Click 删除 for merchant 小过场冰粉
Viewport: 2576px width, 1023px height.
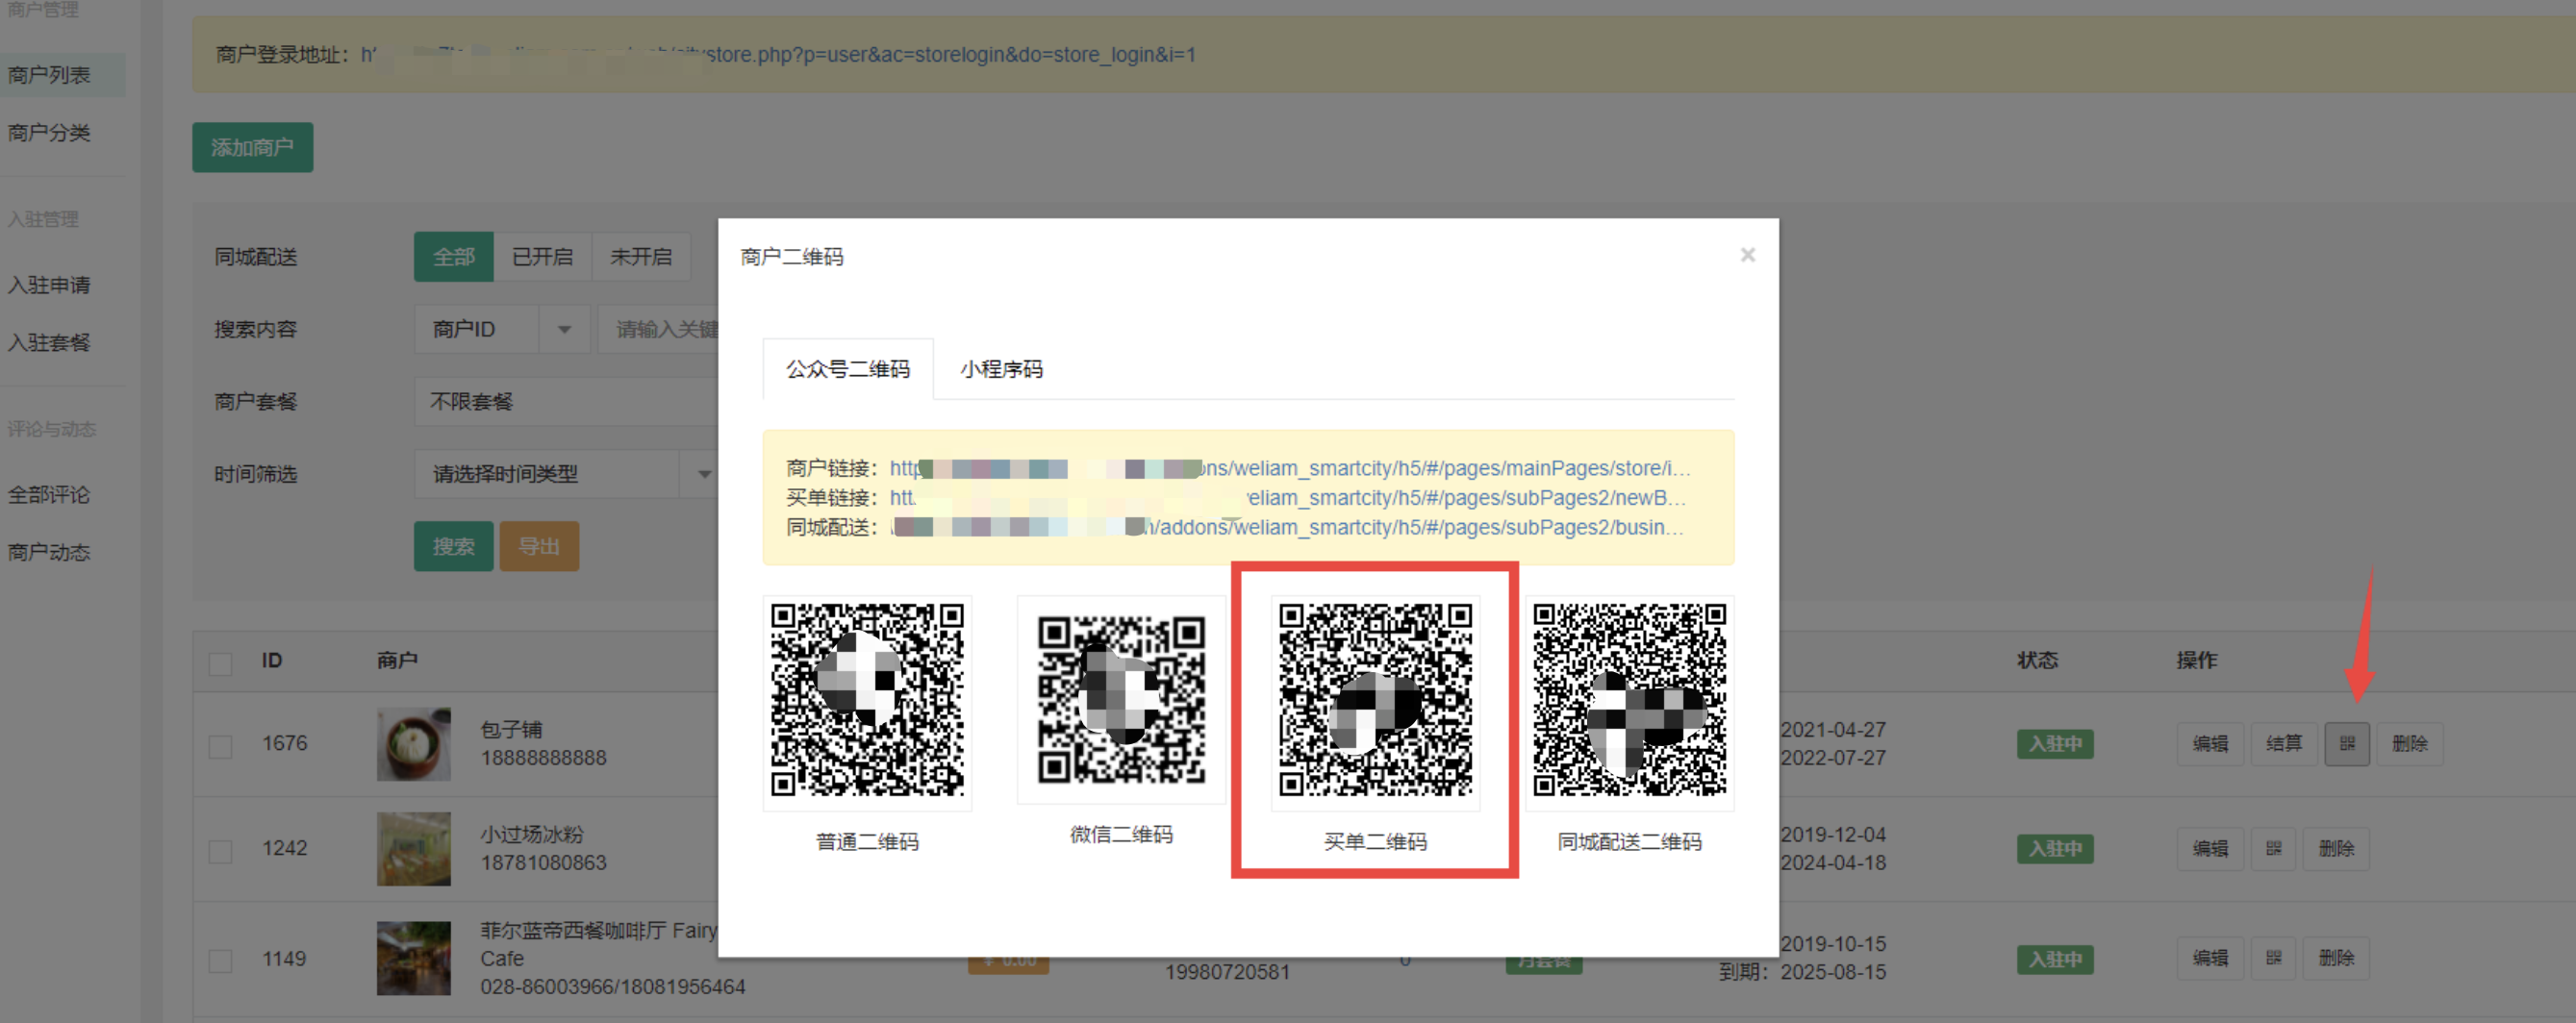tap(2336, 849)
